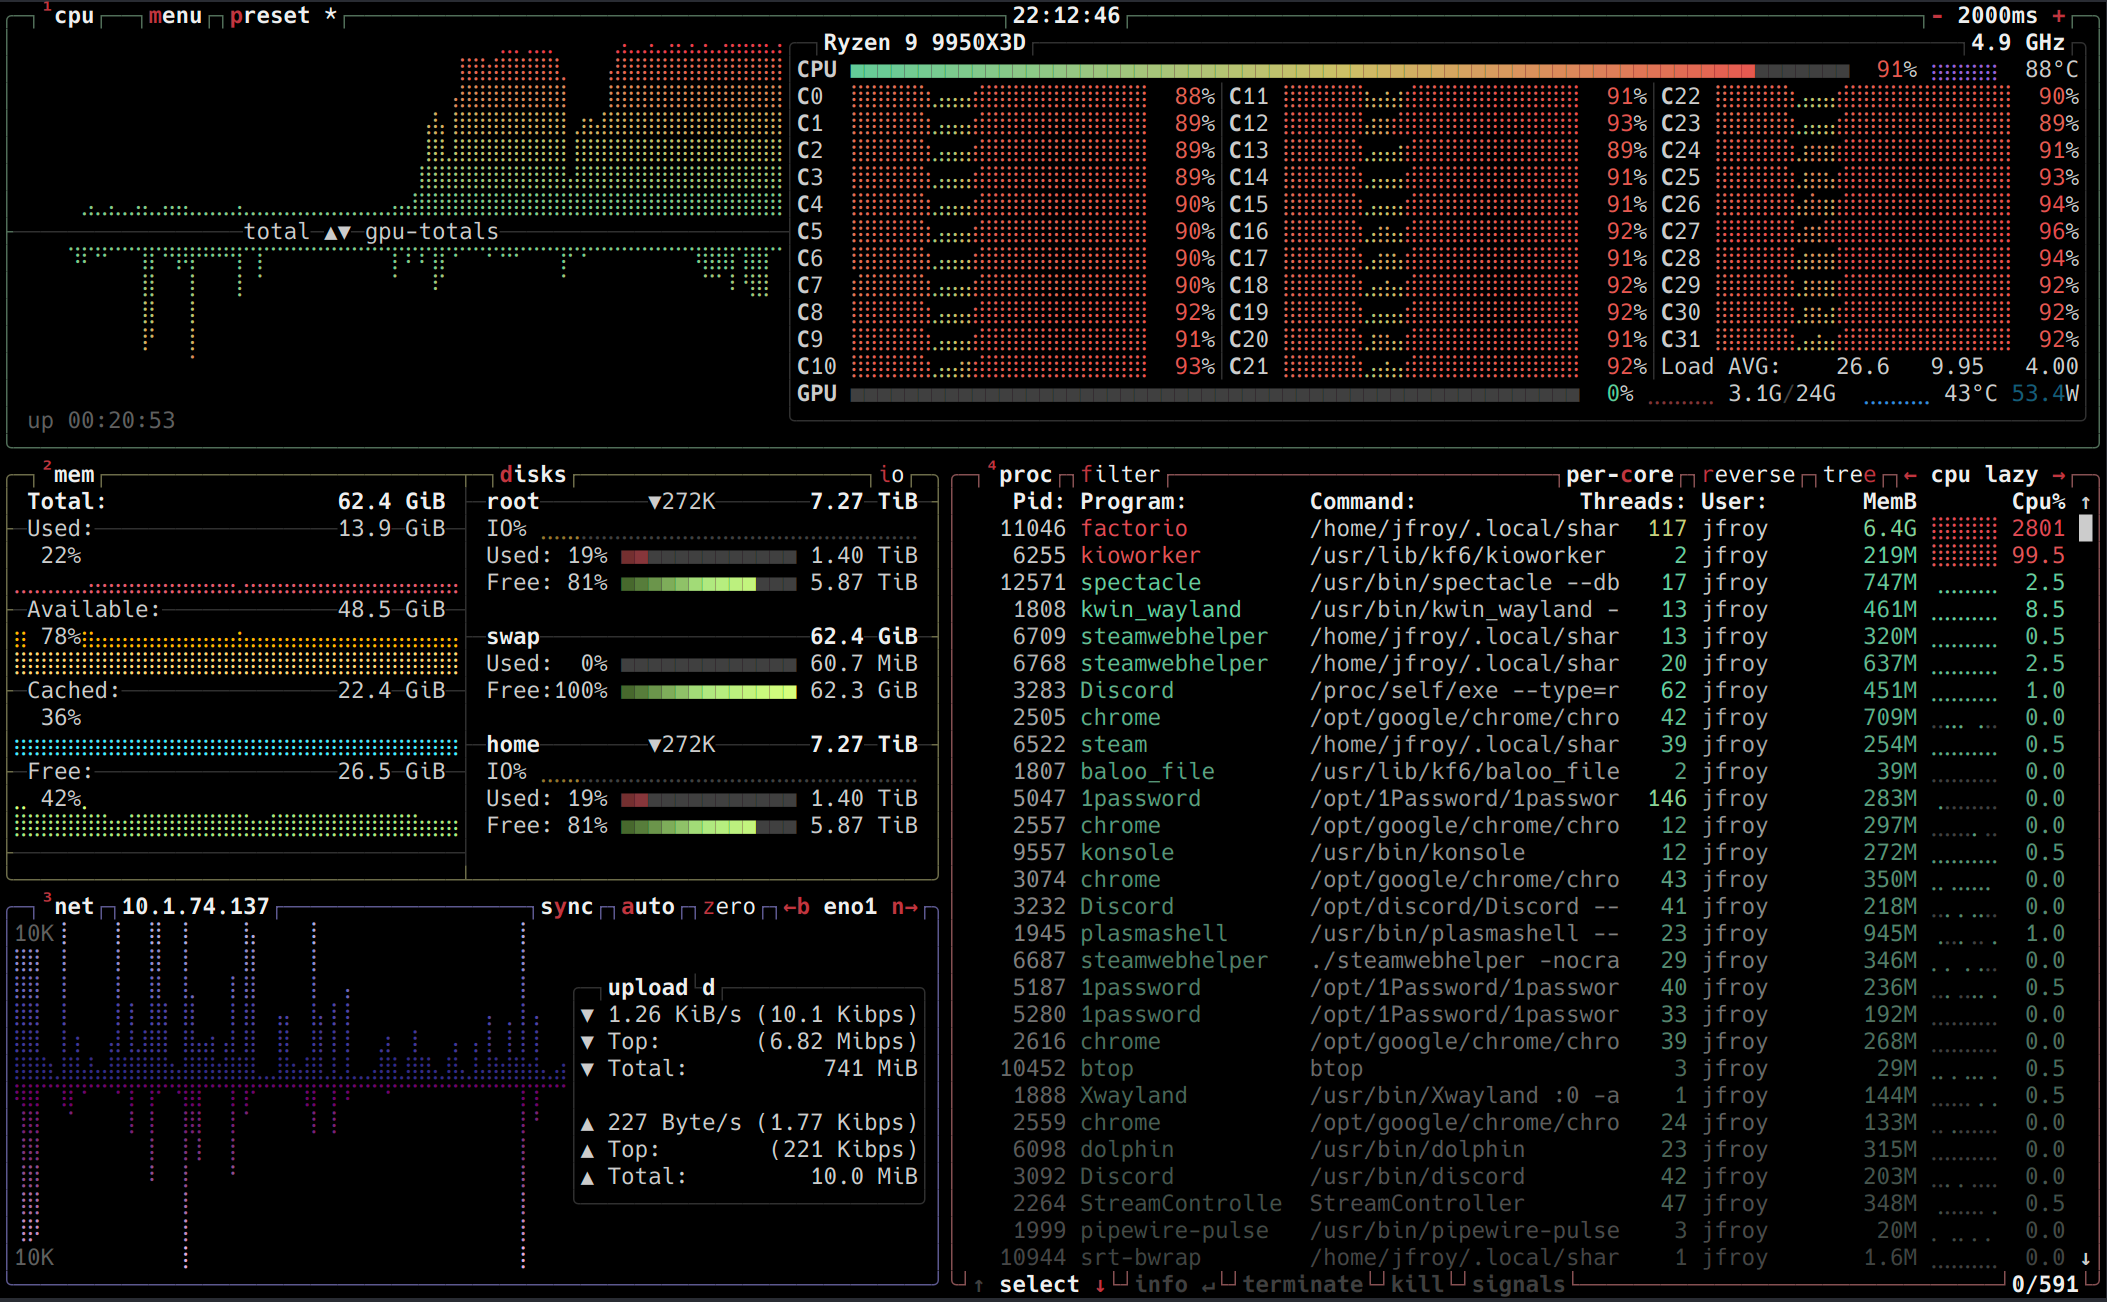This screenshot has width=2107, height=1302.
Task: Select the factorio process row
Action: coord(1519,529)
